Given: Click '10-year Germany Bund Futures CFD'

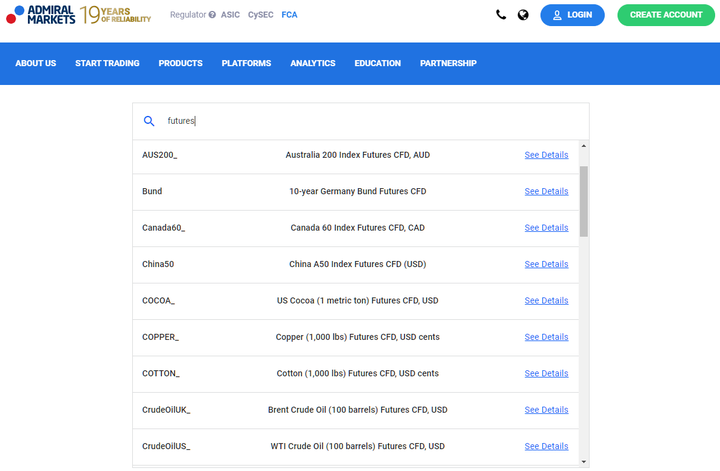Looking at the screenshot, I should (358, 191).
